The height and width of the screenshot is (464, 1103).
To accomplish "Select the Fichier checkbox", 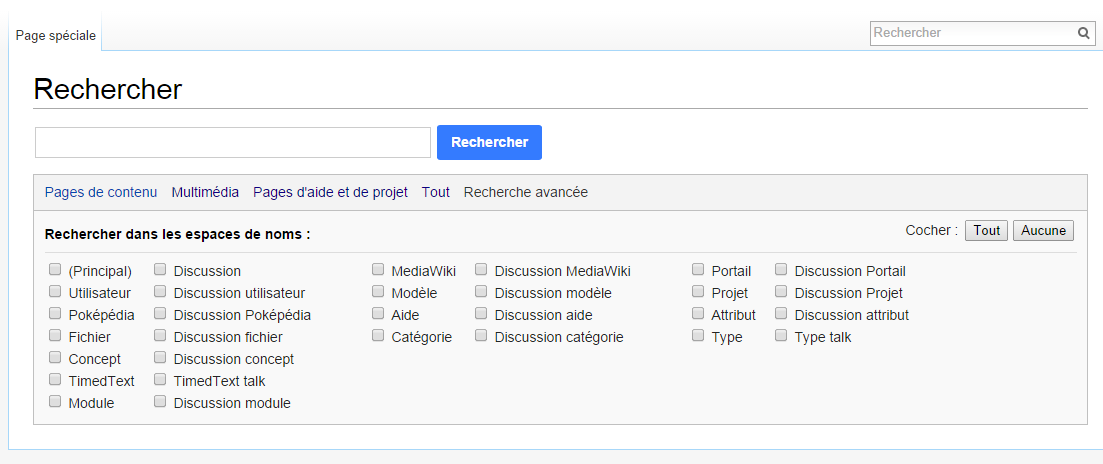I will tap(55, 335).
